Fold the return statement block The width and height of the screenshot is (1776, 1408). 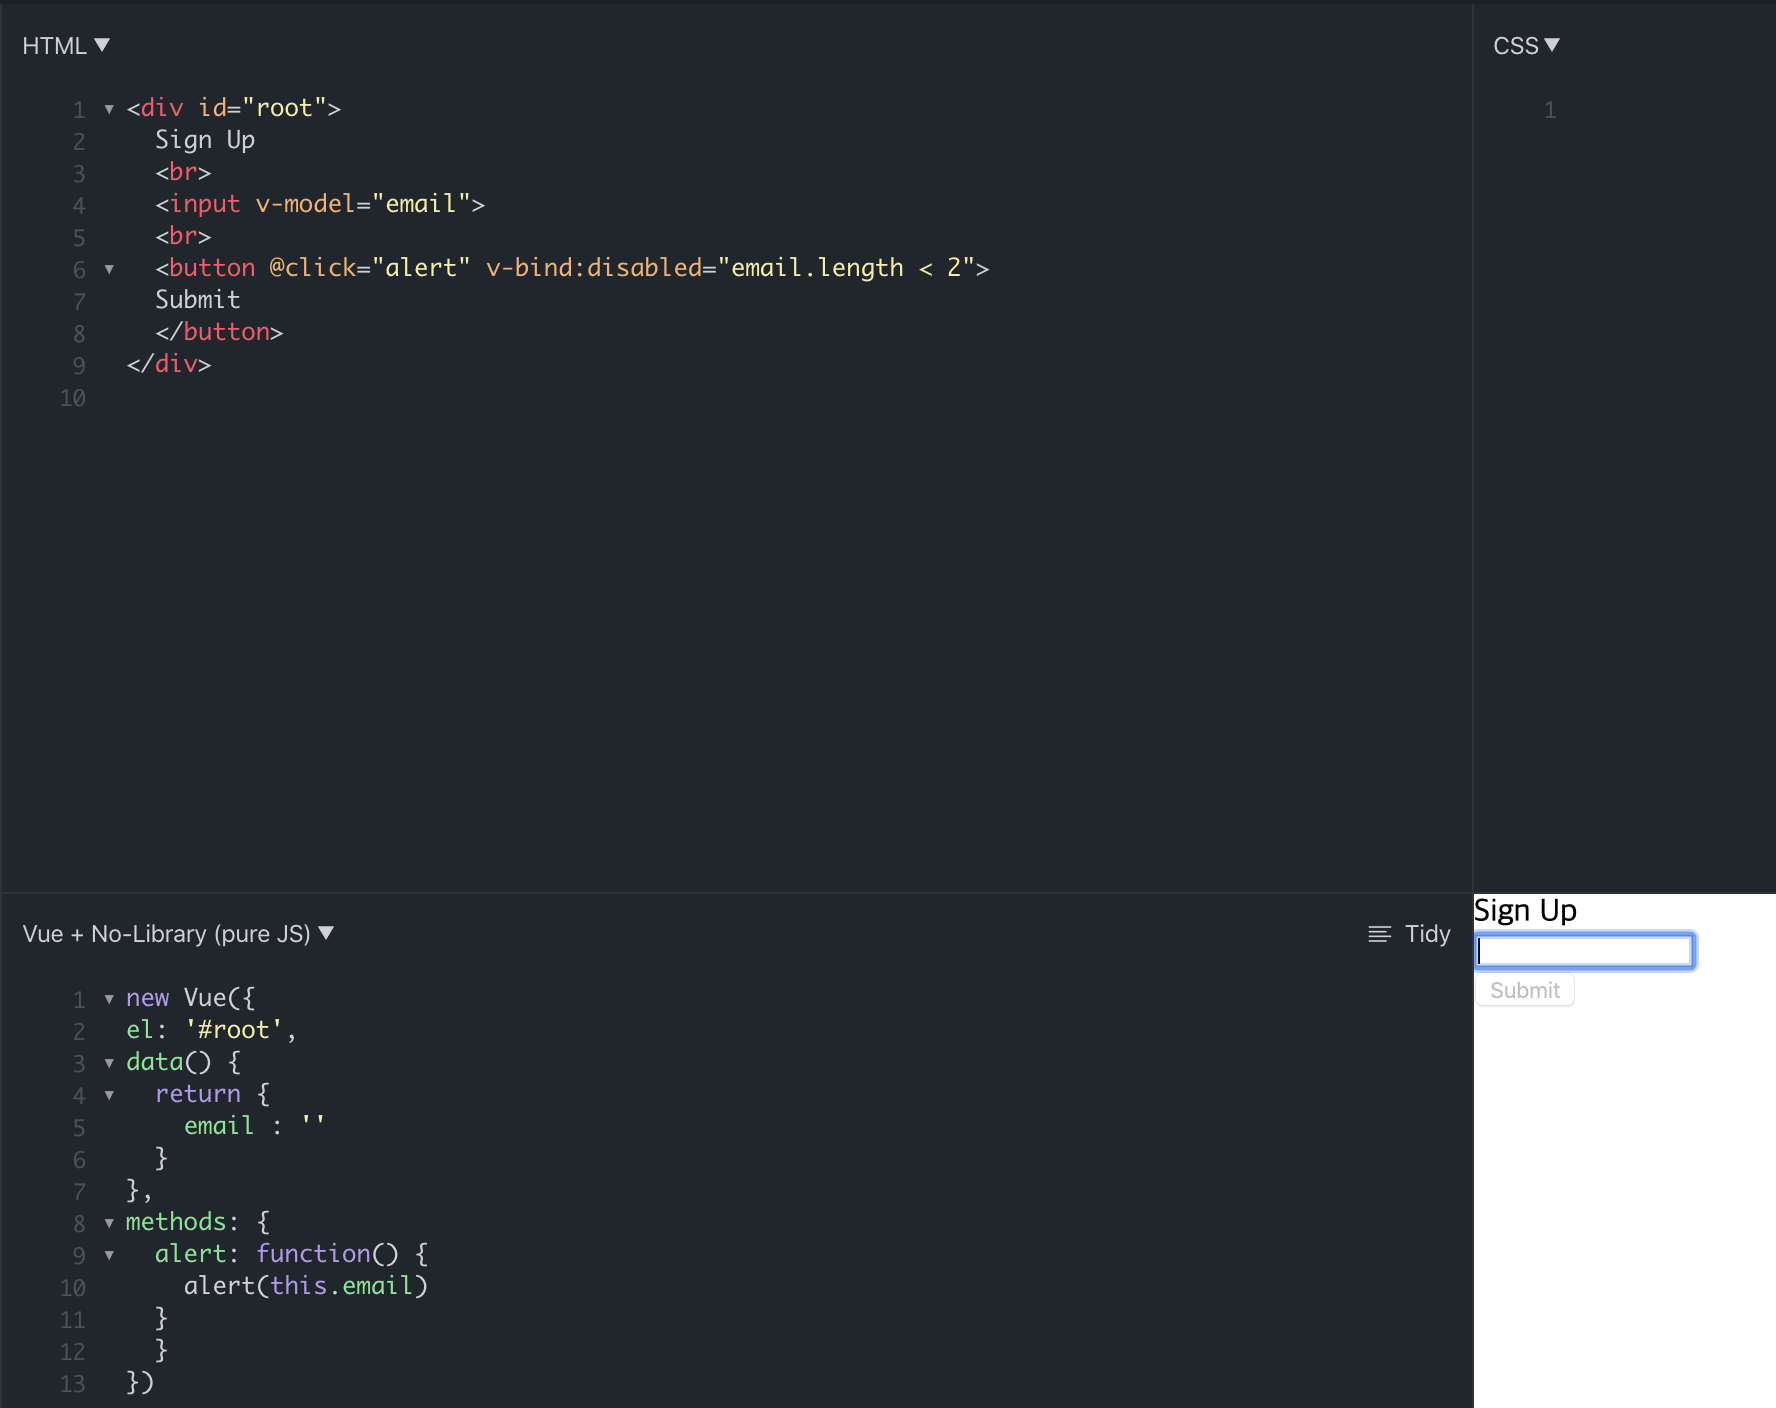pyautogui.click(x=109, y=1095)
